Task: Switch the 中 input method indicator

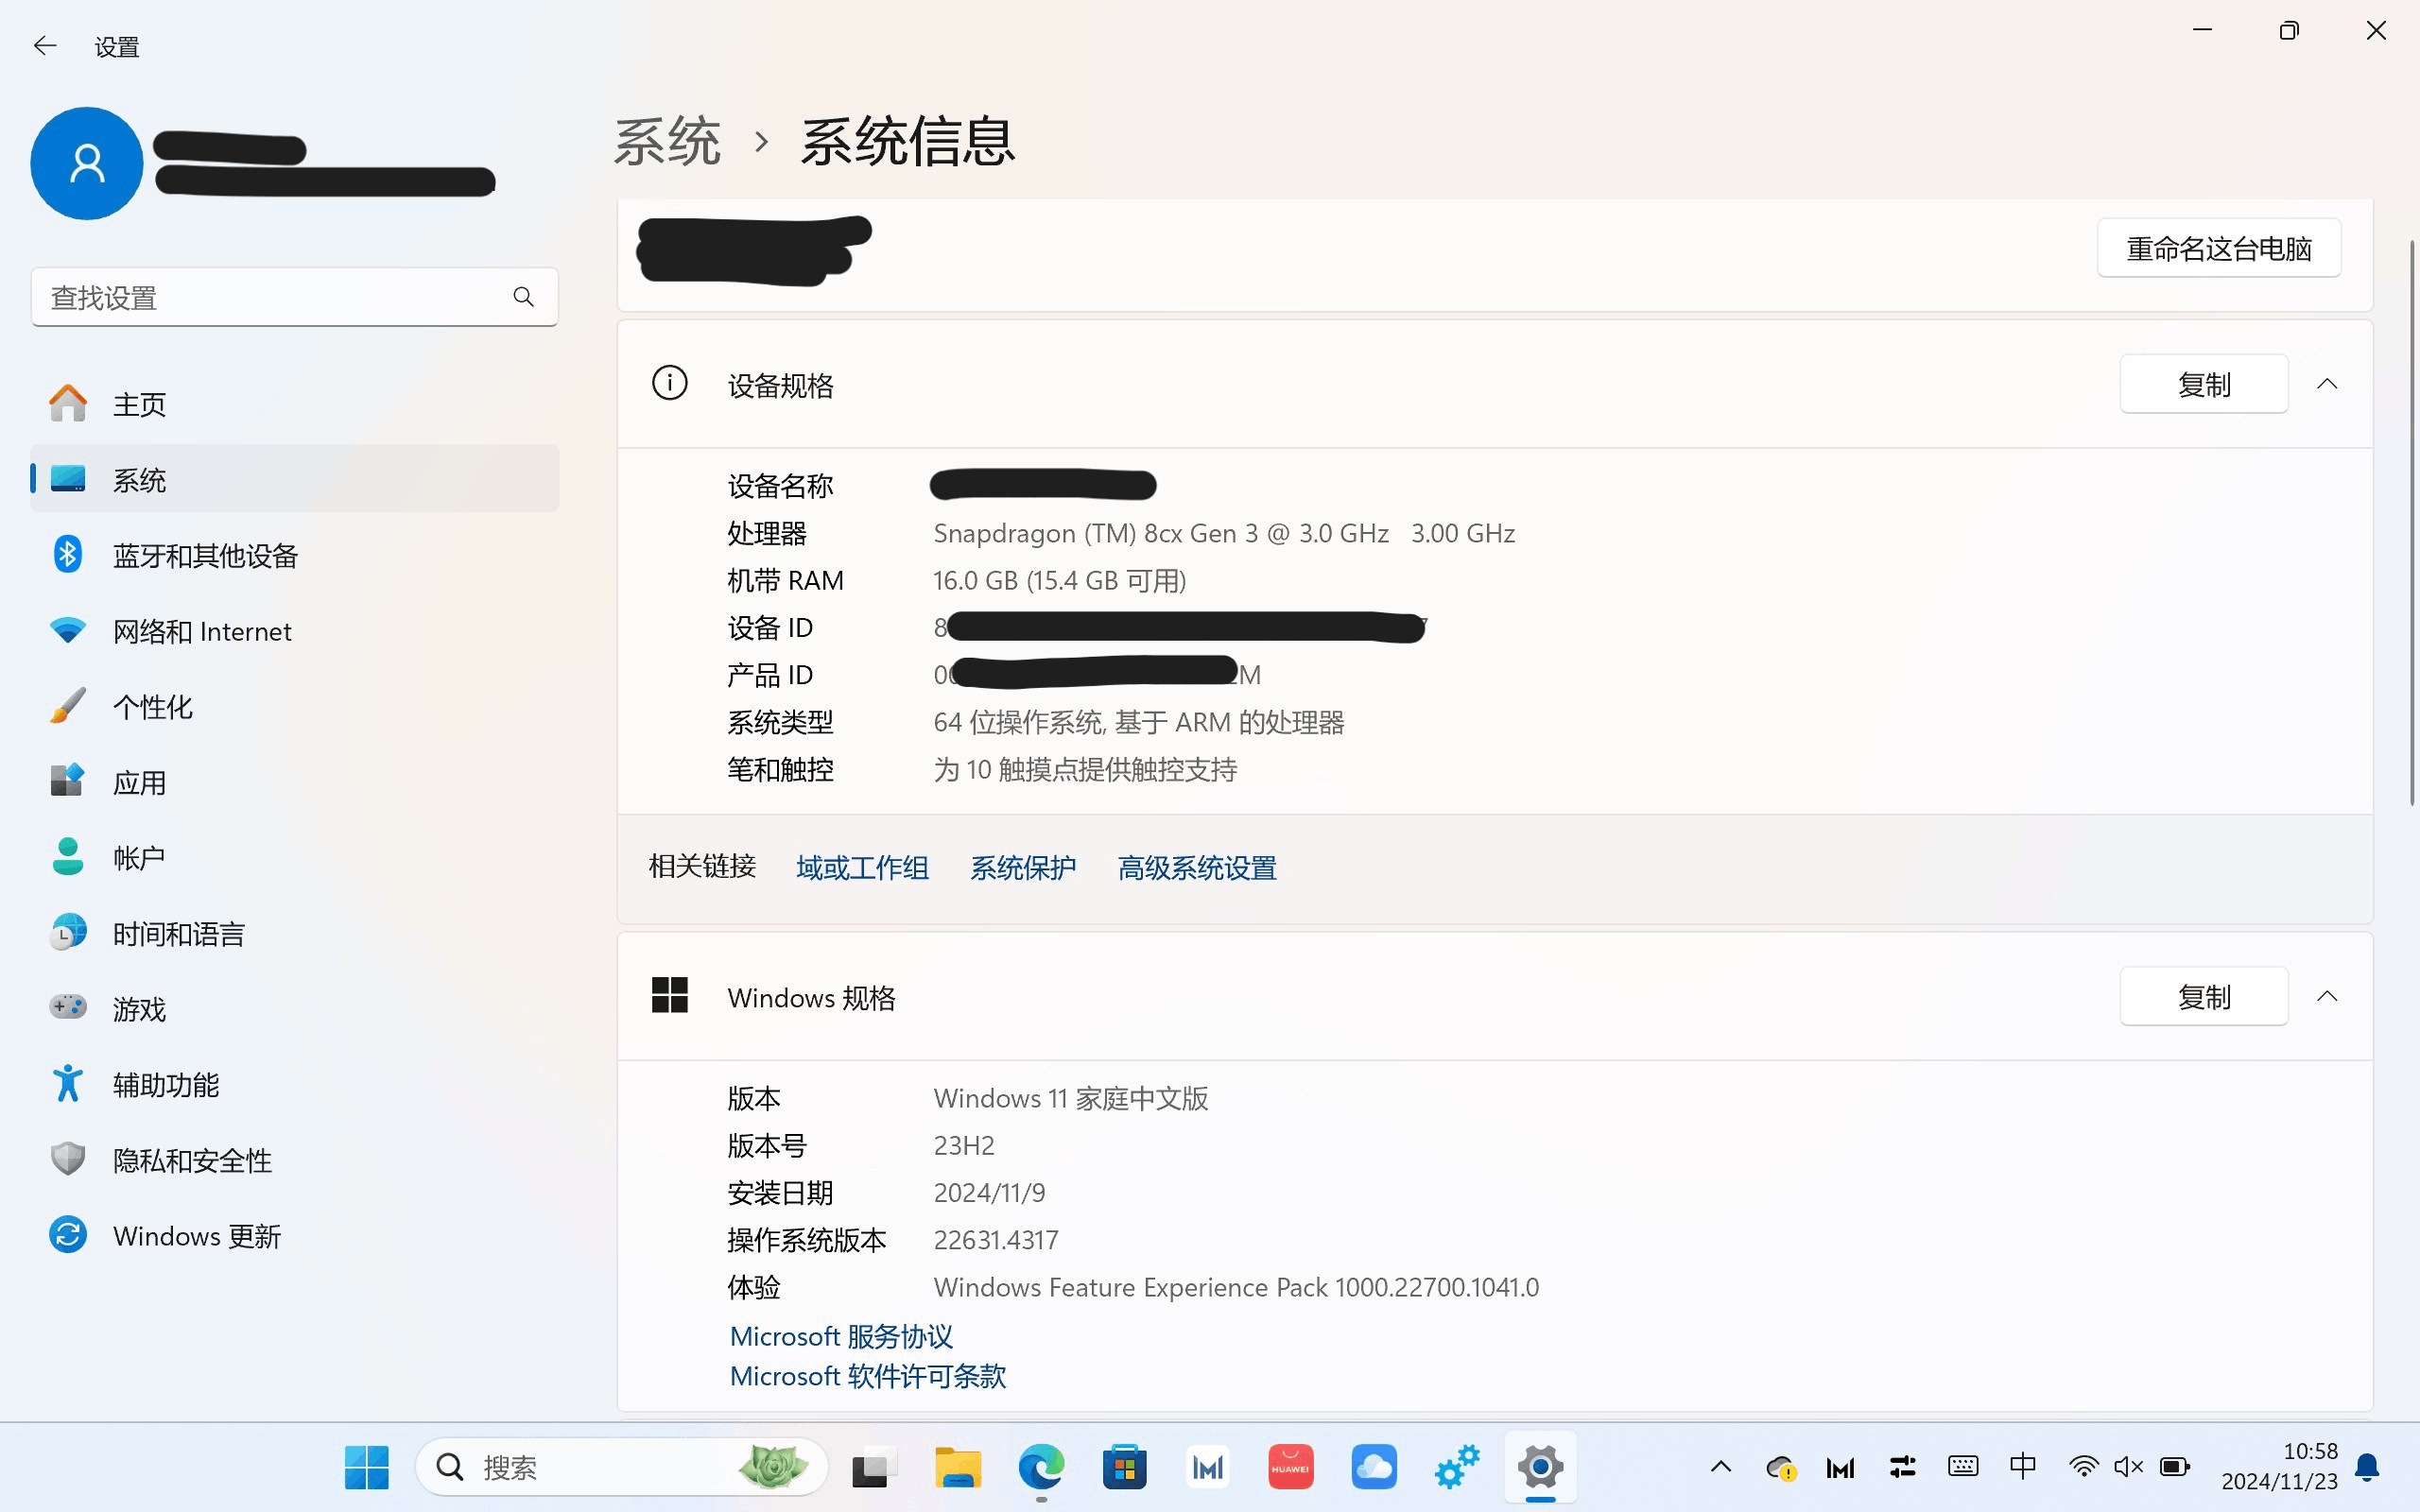Action: tap(2022, 1467)
